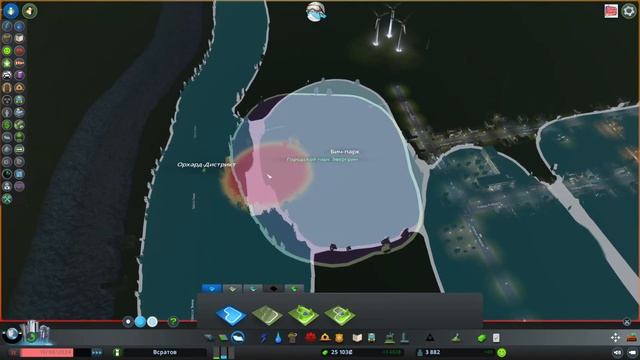
Task: Select the olive park area tool
Action: (267, 315)
